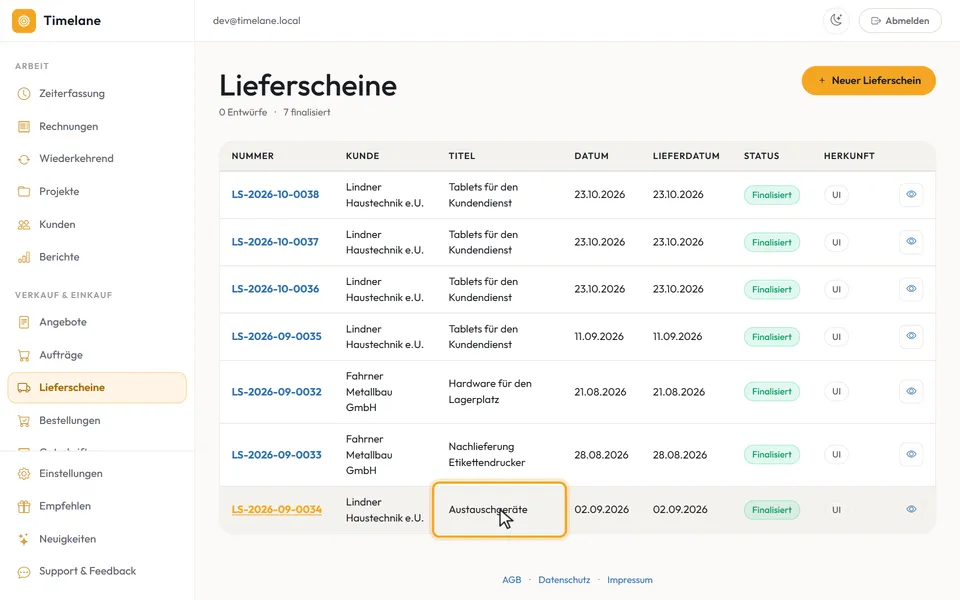This screenshot has height=600, width=960.
Task: Click the UI origin badge of LS-2026-10-0038
Action: click(836, 195)
